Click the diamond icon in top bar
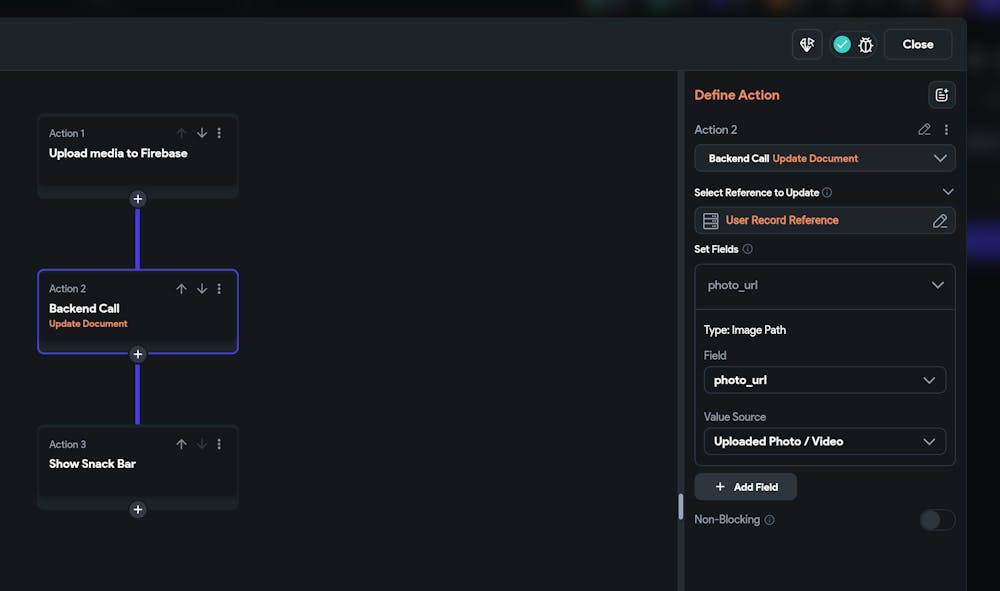Screen dimensions: 1000x591 (x=807, y=44)
